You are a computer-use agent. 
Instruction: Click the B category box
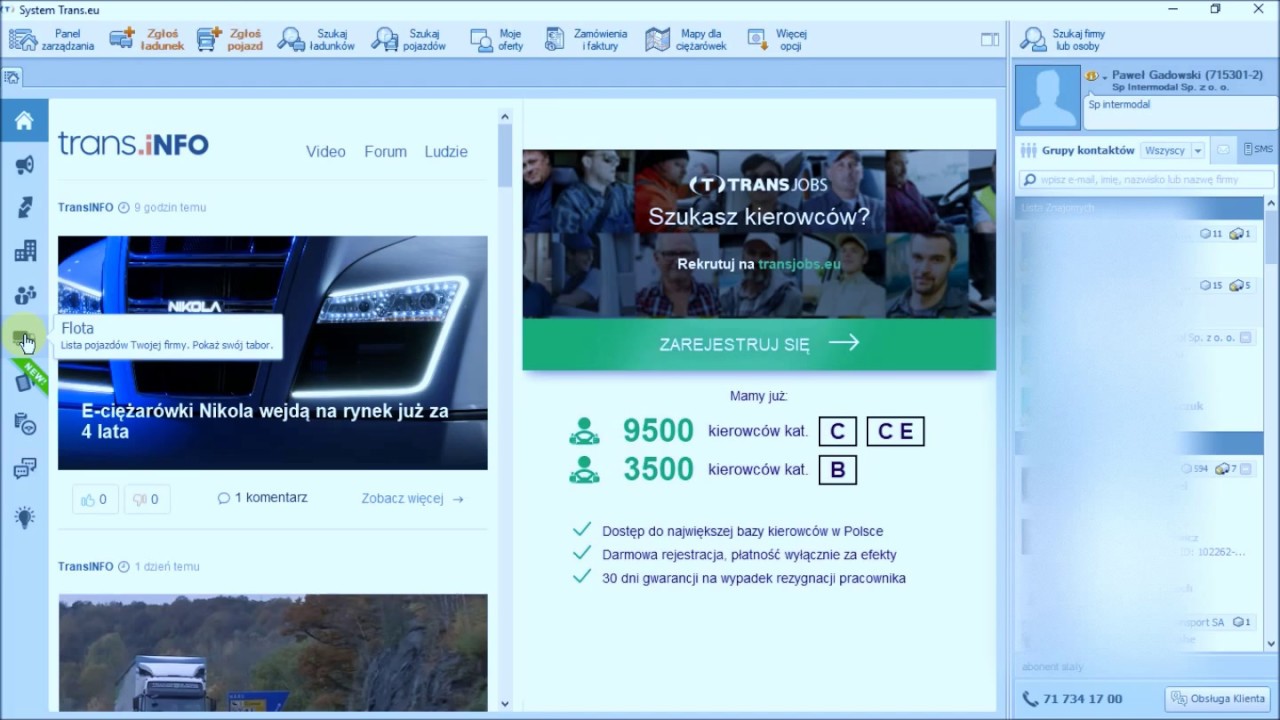(838, 470)
